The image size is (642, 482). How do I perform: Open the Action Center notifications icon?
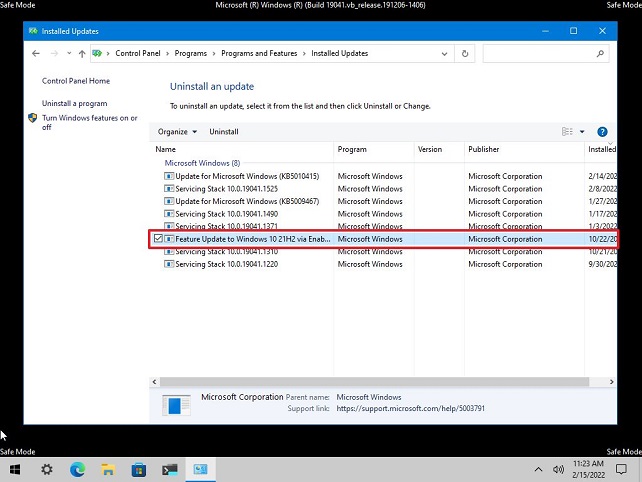tap(621, 470)
